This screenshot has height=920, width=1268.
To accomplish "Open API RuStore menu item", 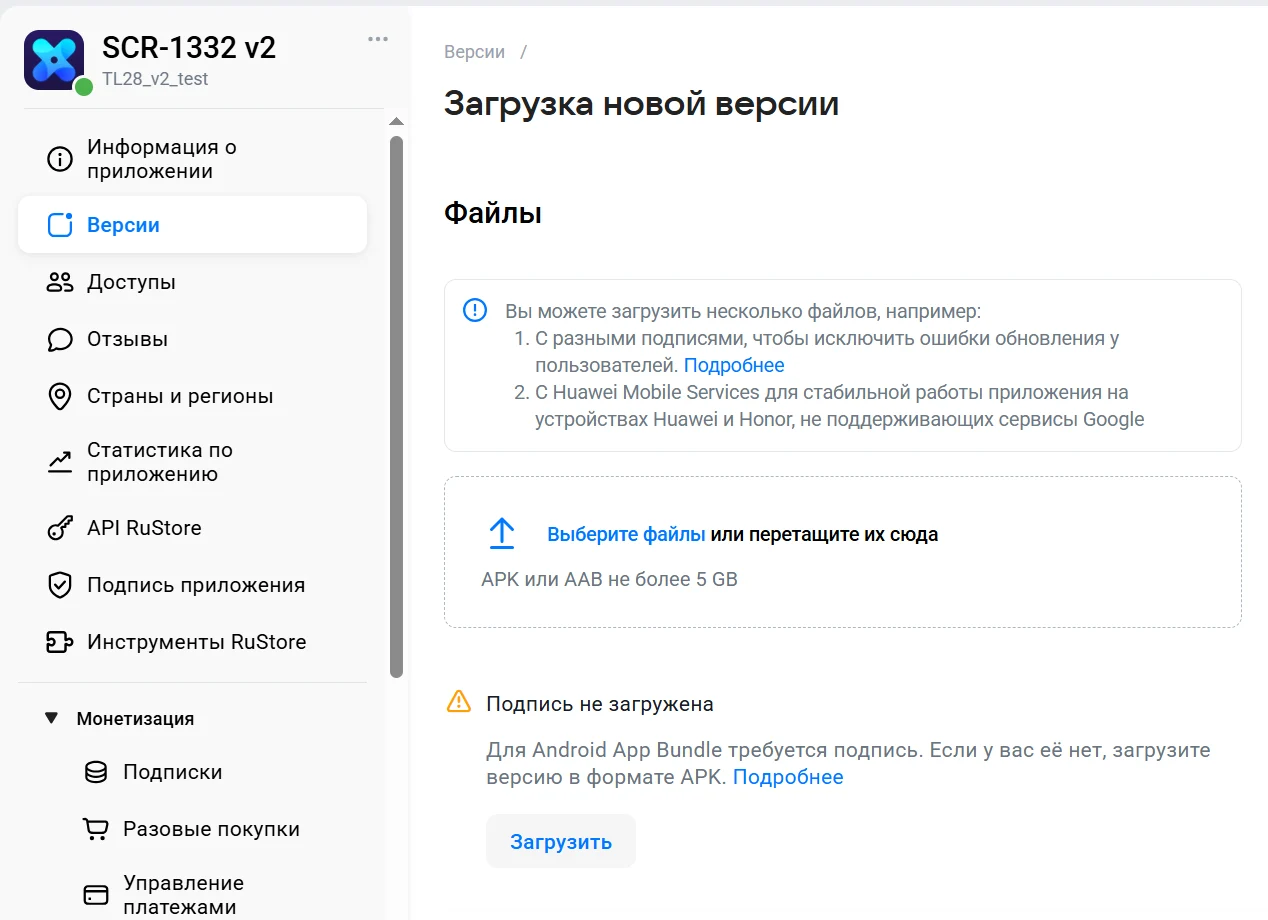I will point(192,528).
